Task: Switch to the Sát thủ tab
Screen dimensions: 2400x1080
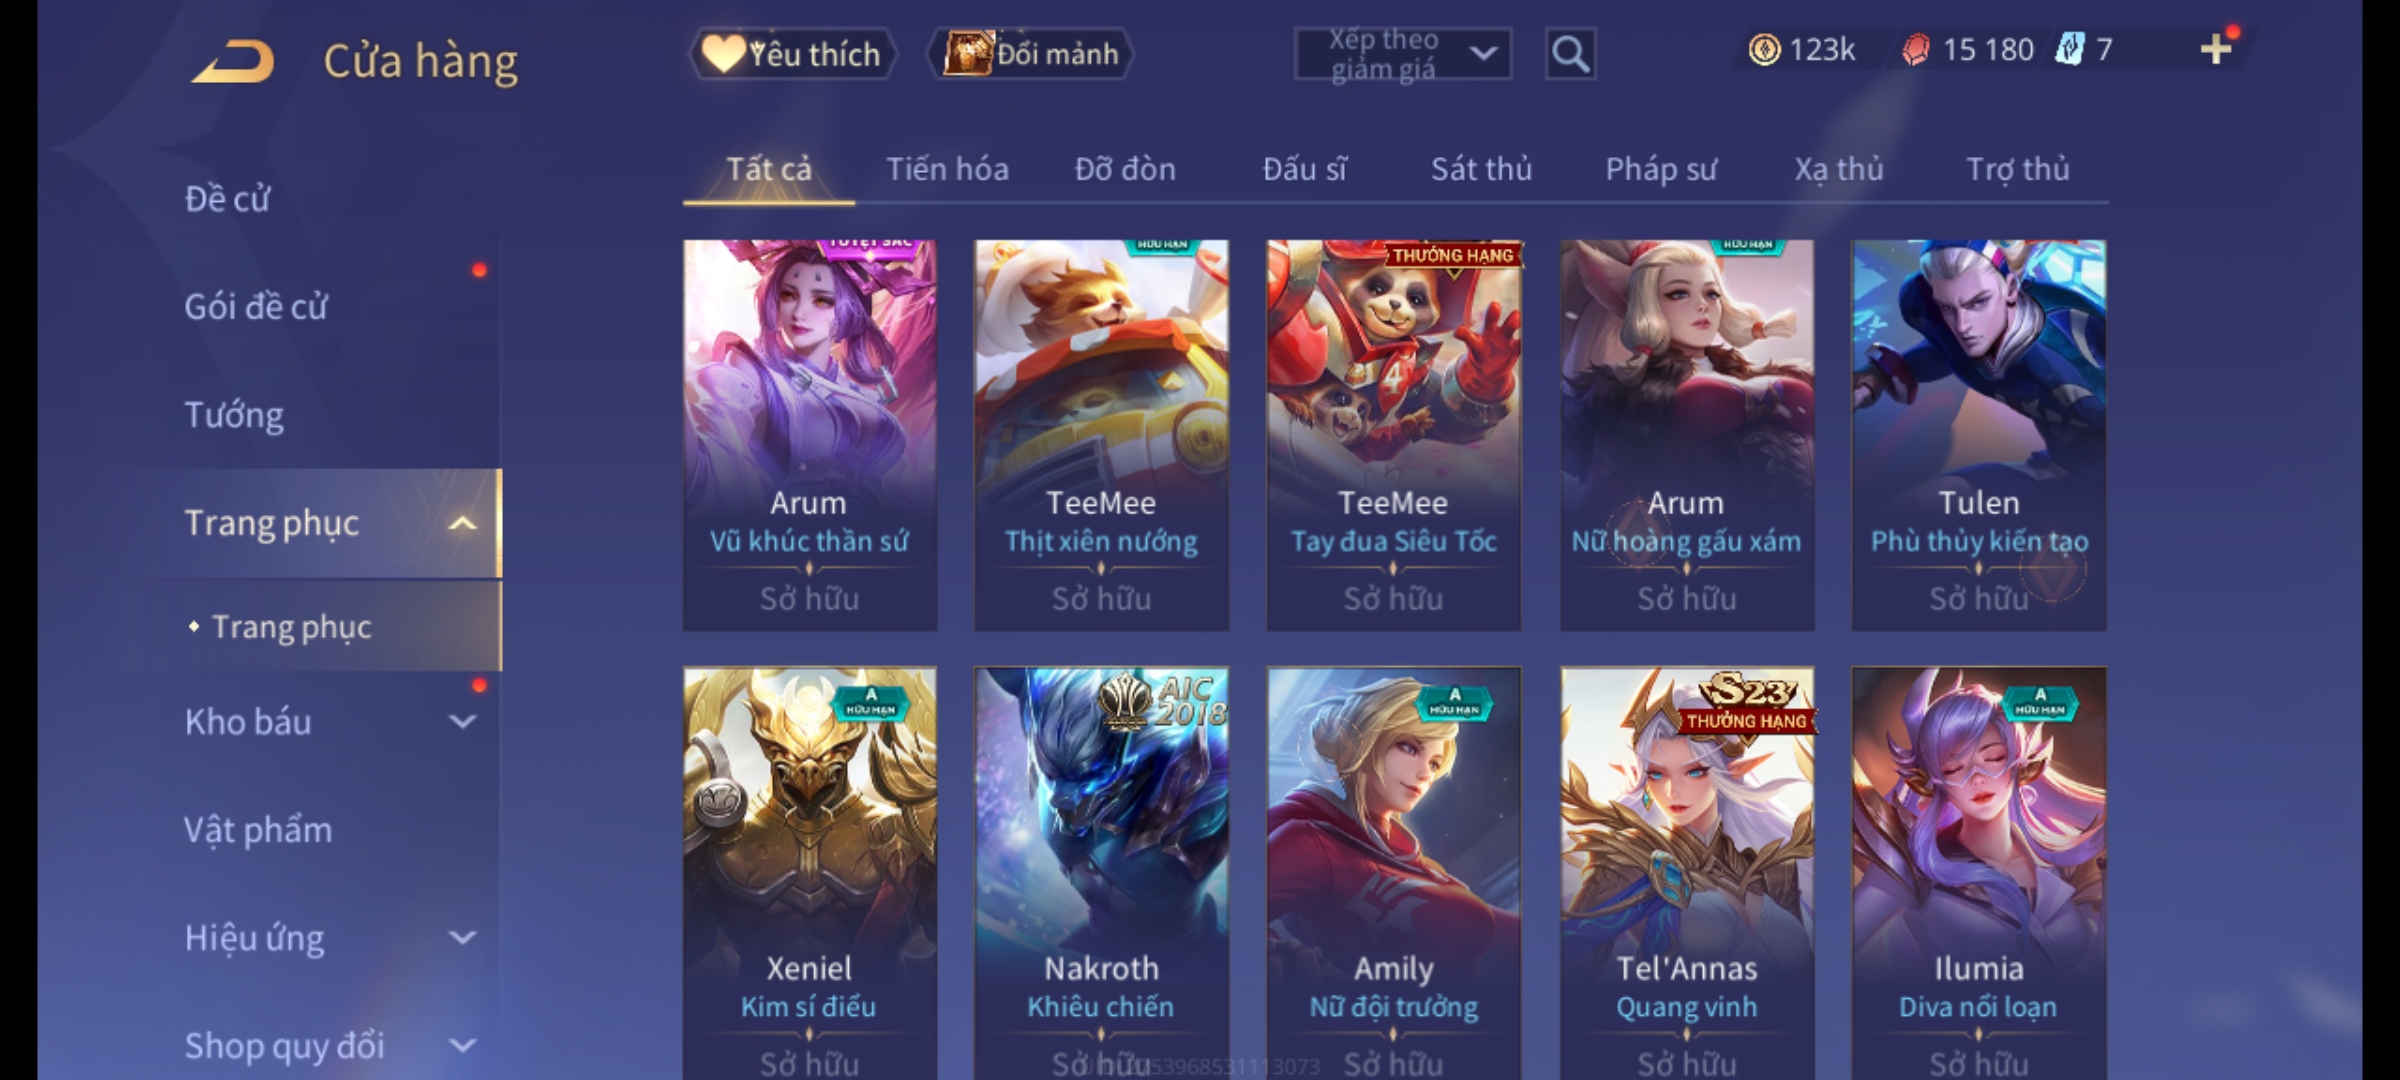Action: pos(1481,169)
